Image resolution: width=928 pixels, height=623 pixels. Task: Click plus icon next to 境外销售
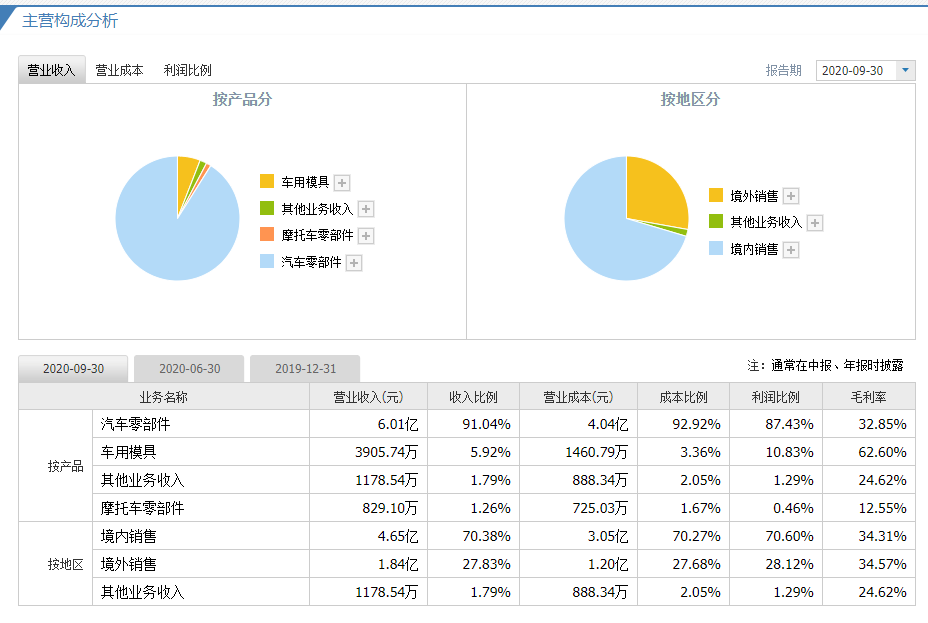[791, 197]
